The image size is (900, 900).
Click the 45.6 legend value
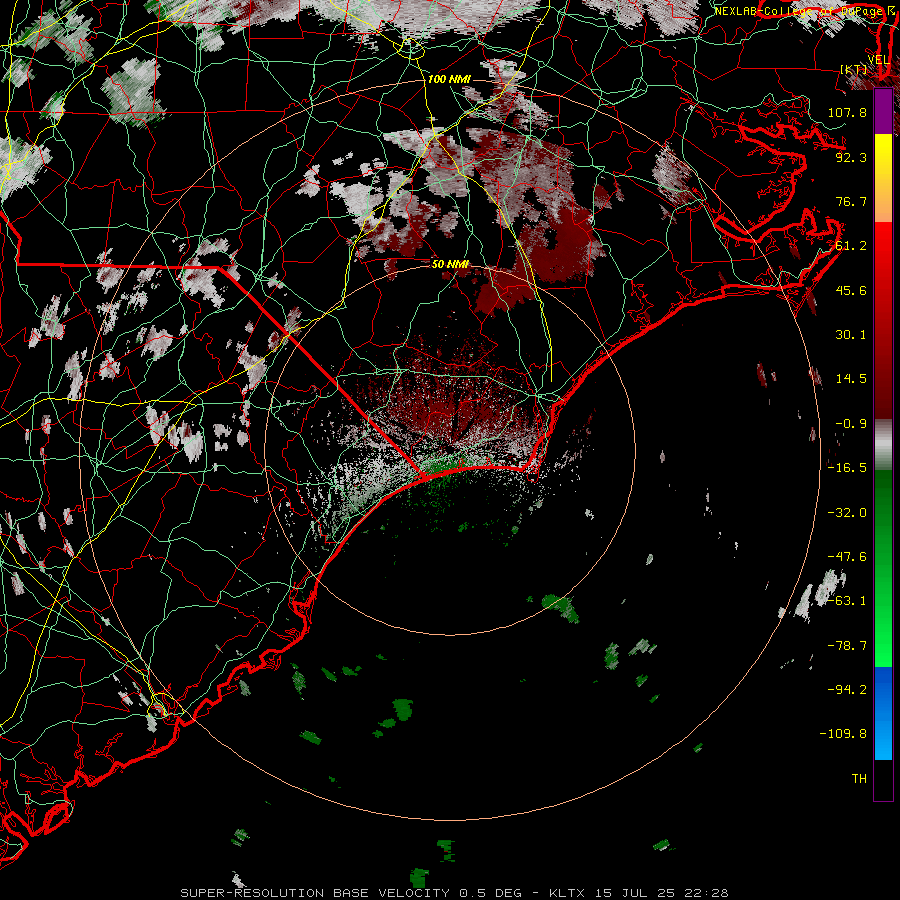coord(851,290)
